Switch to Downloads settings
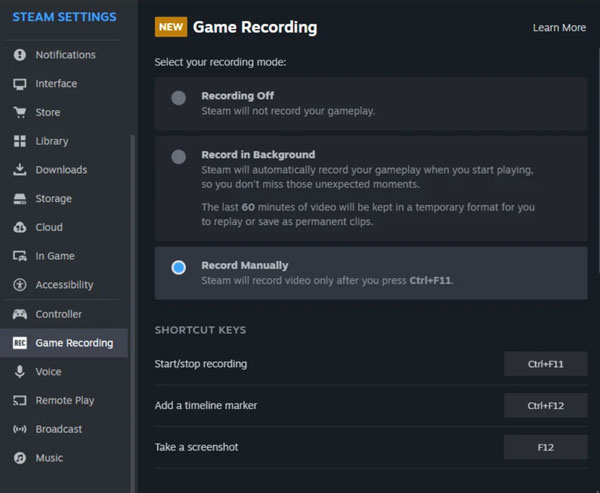The width and height of the screenshot is (600, 493). (x=64, y=170)
